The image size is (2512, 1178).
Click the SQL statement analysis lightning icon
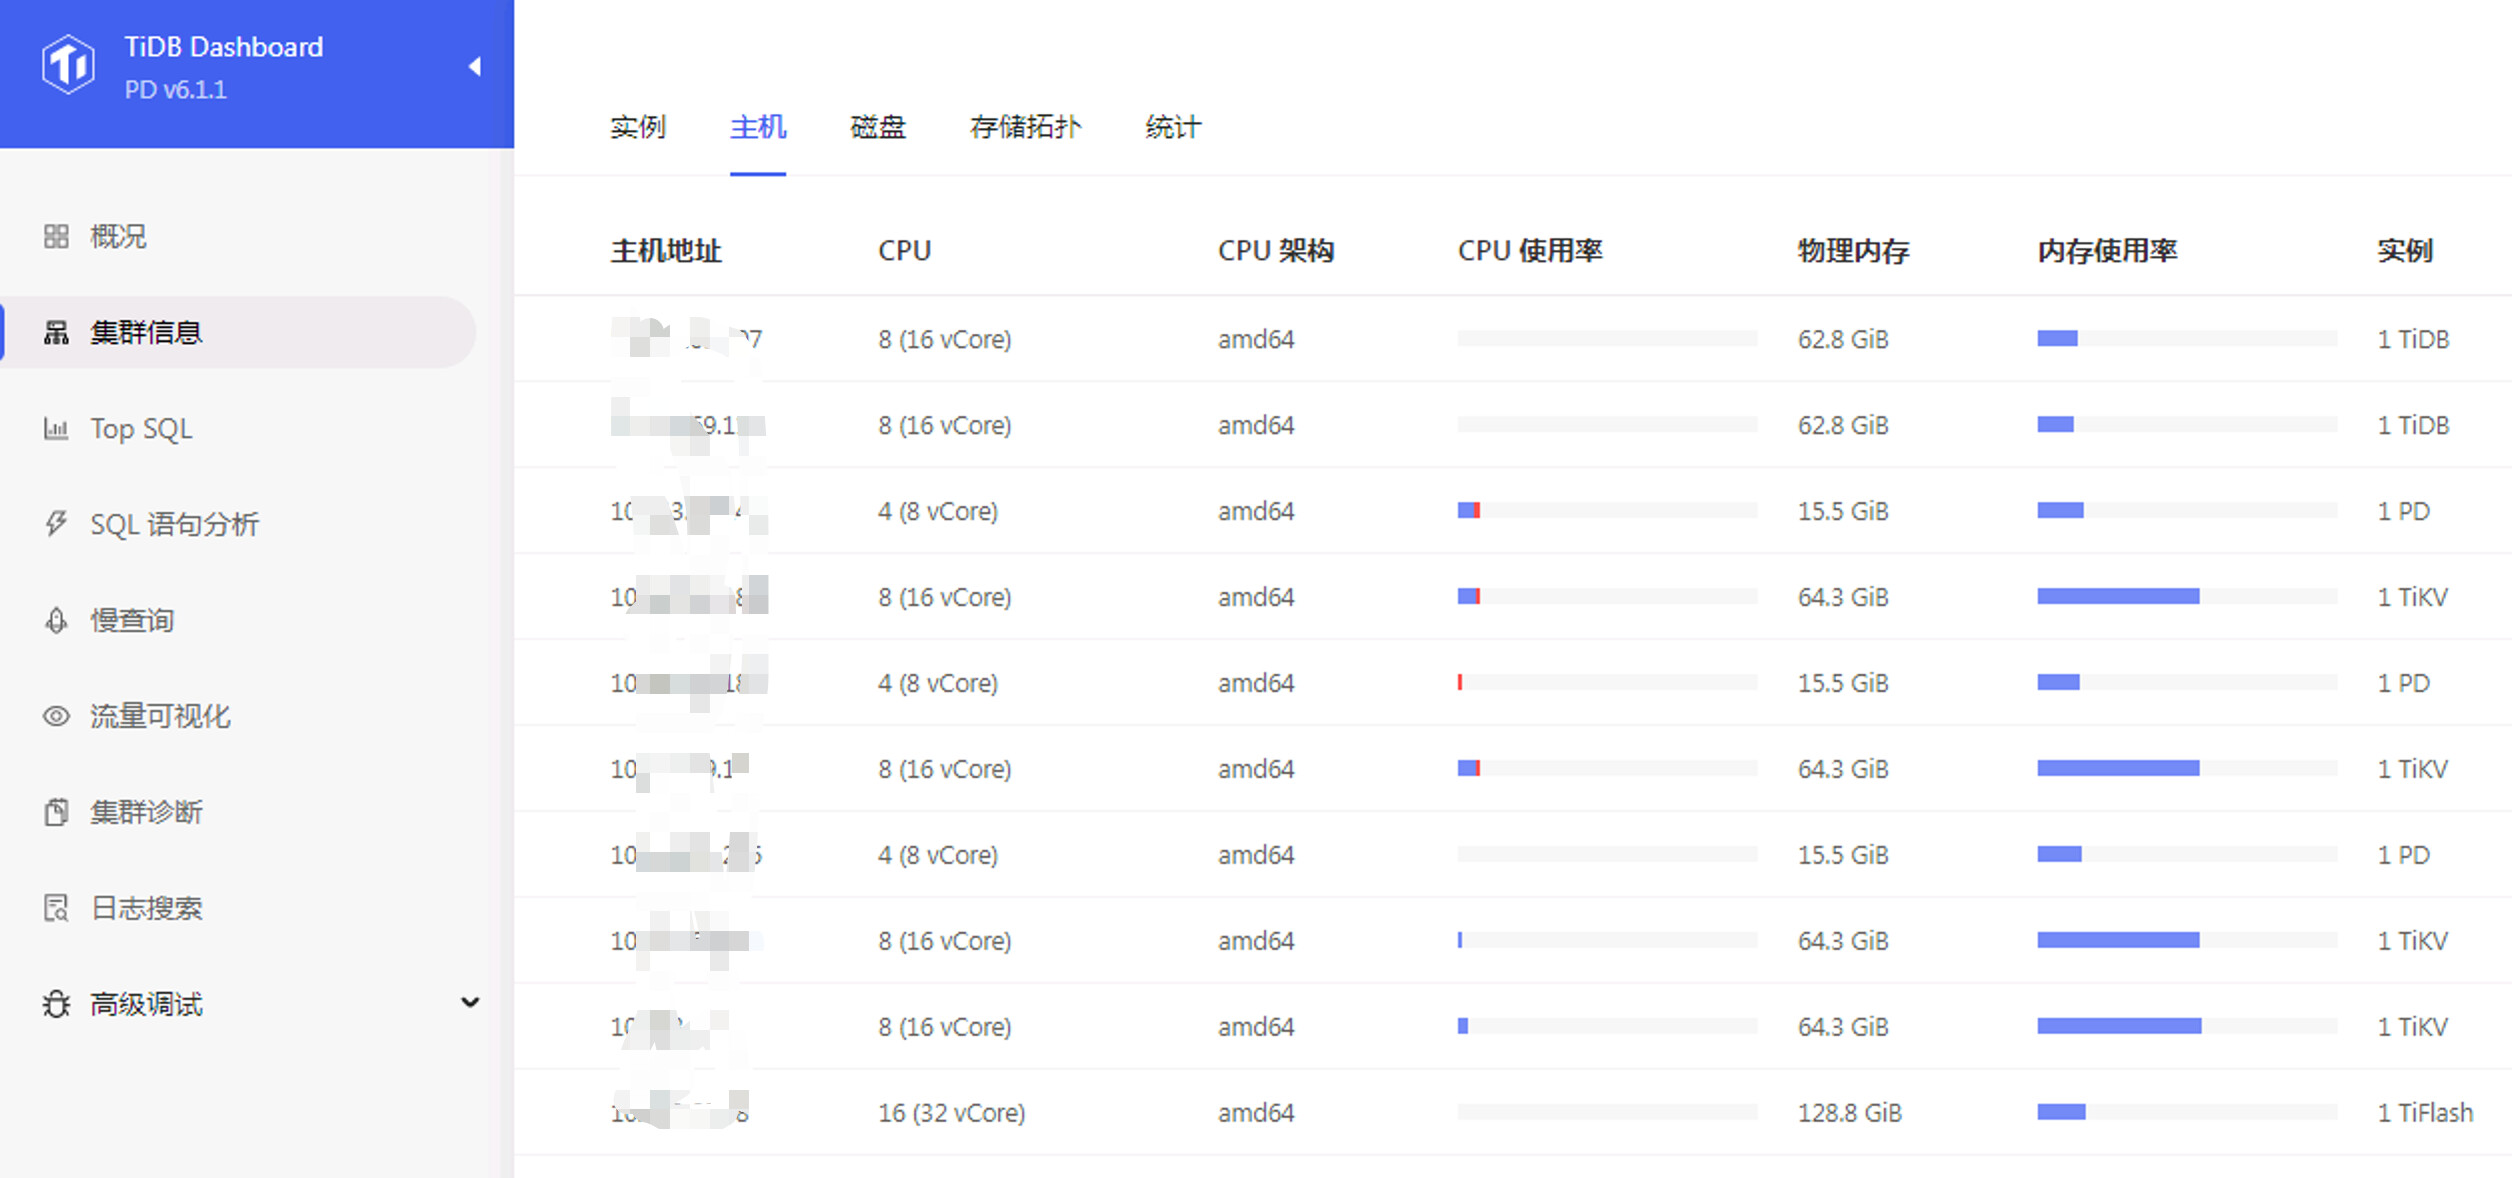coord(56,524)
